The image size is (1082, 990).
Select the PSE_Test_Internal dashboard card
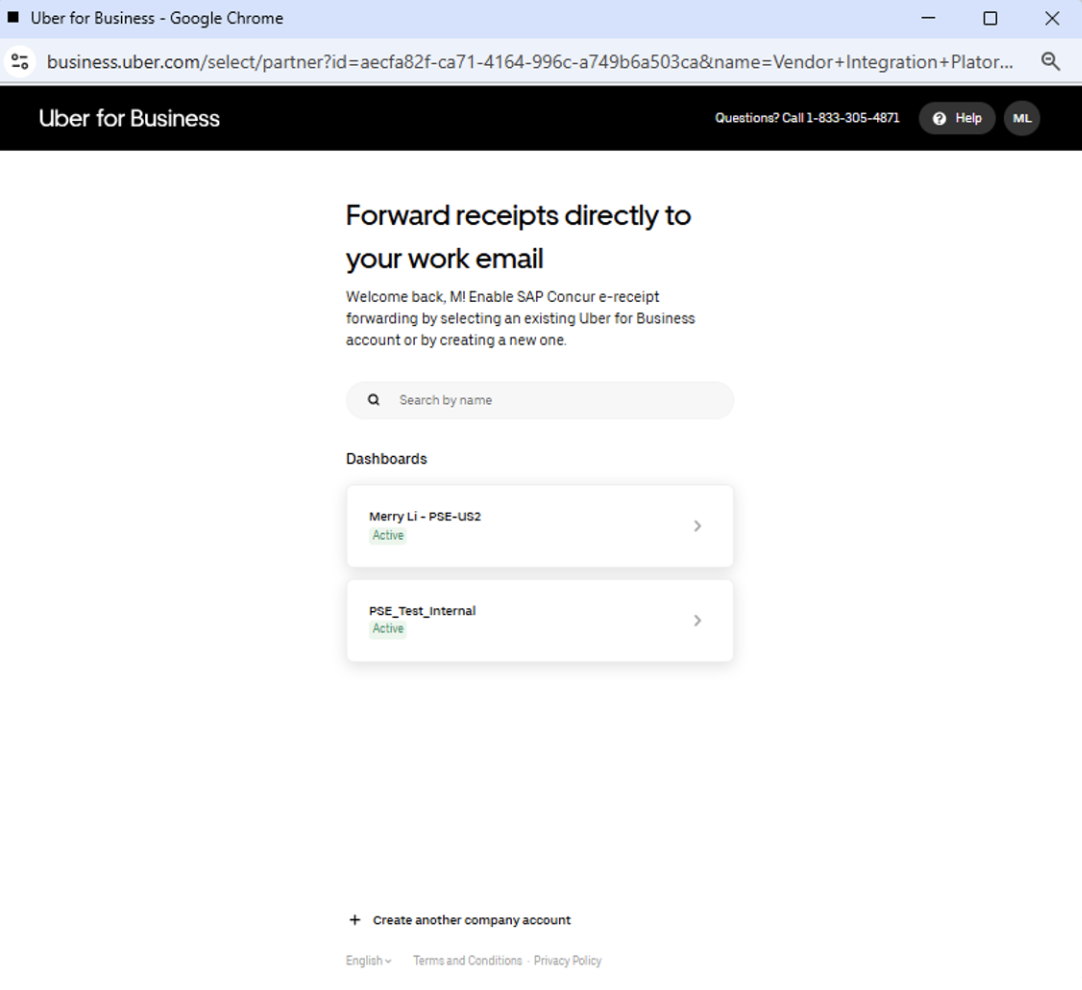[x=540, y=620]
